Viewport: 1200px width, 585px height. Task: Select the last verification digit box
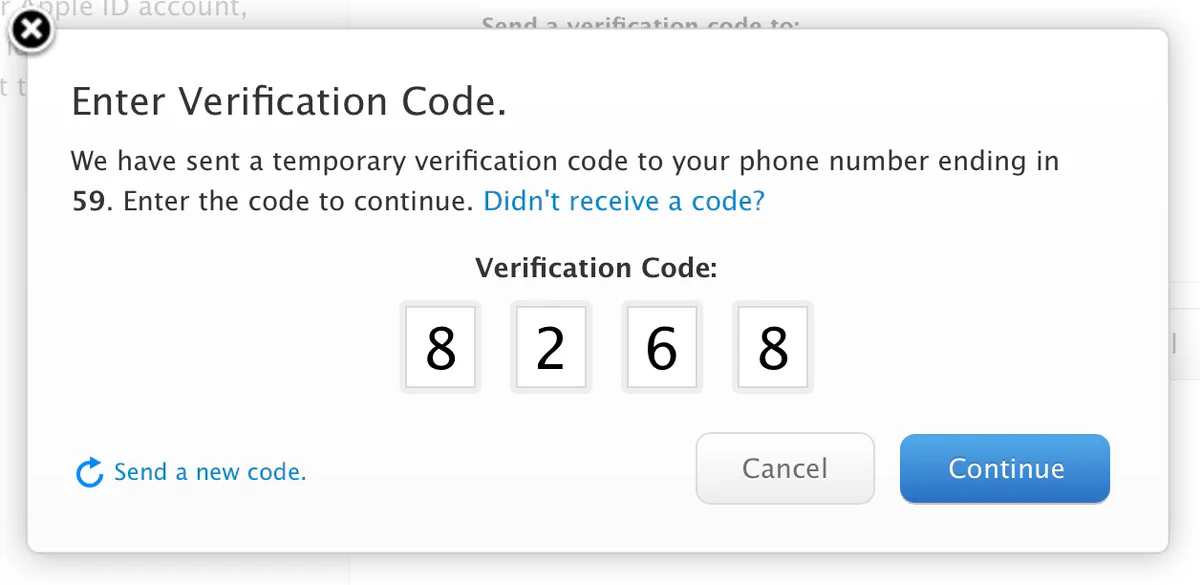(772, 346)
